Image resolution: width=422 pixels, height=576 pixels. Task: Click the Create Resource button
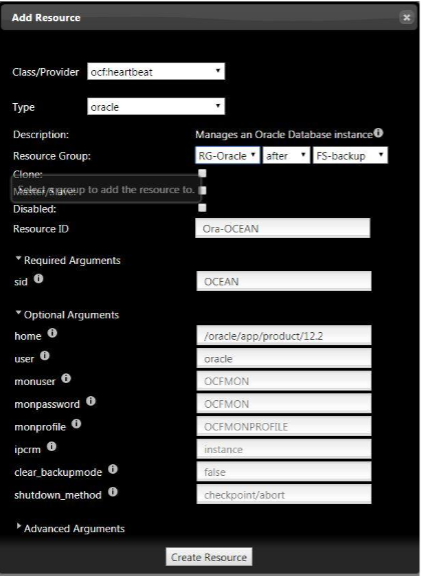(209, 557)
